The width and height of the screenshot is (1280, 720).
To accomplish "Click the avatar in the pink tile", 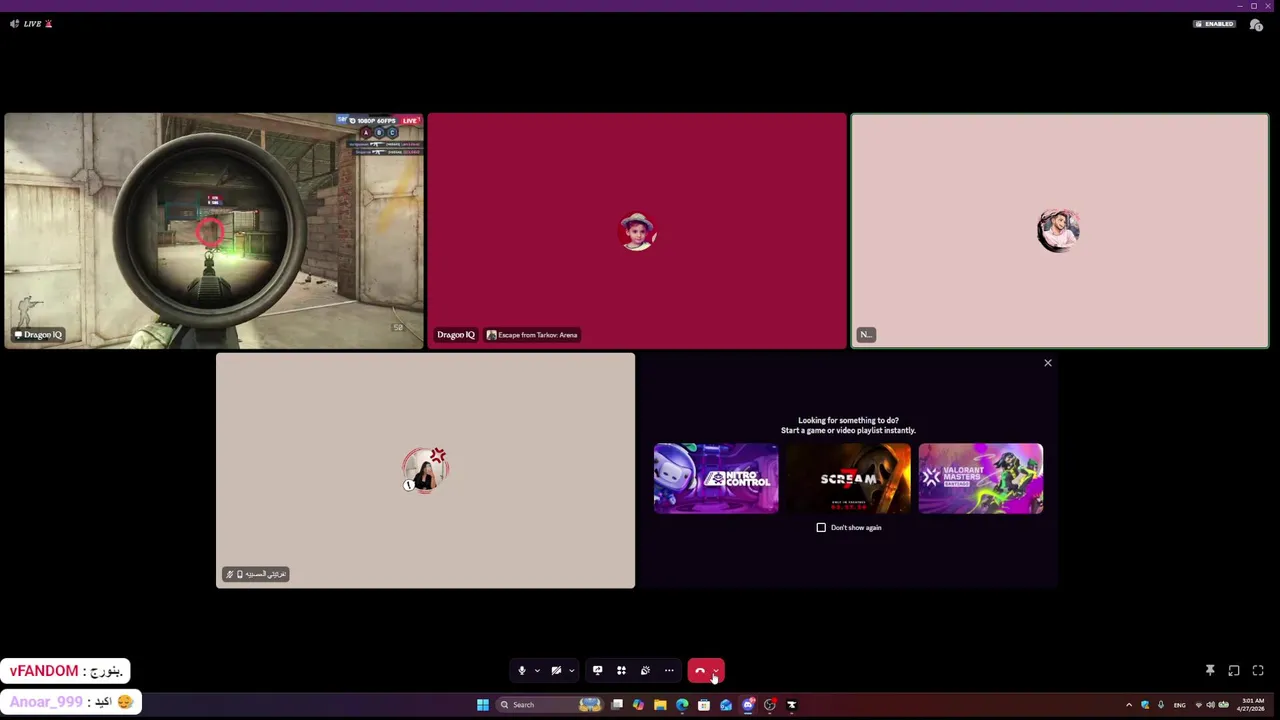I will click(1059, 231).
